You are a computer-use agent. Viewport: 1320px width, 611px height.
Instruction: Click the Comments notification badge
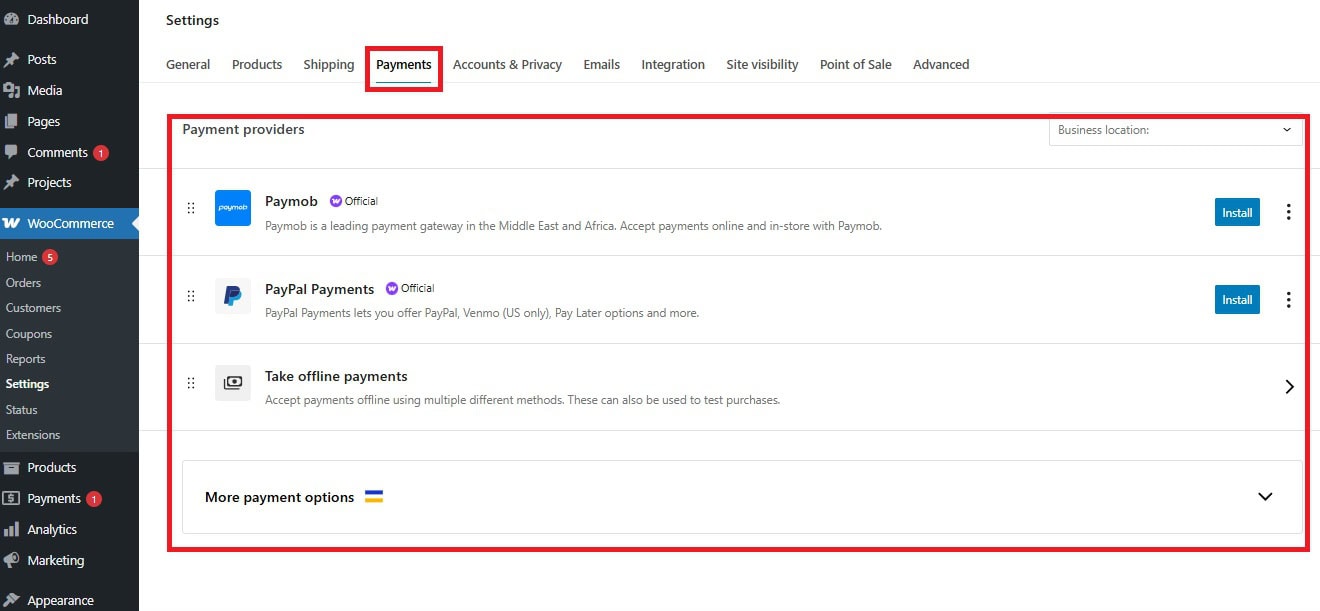[101, 153]
